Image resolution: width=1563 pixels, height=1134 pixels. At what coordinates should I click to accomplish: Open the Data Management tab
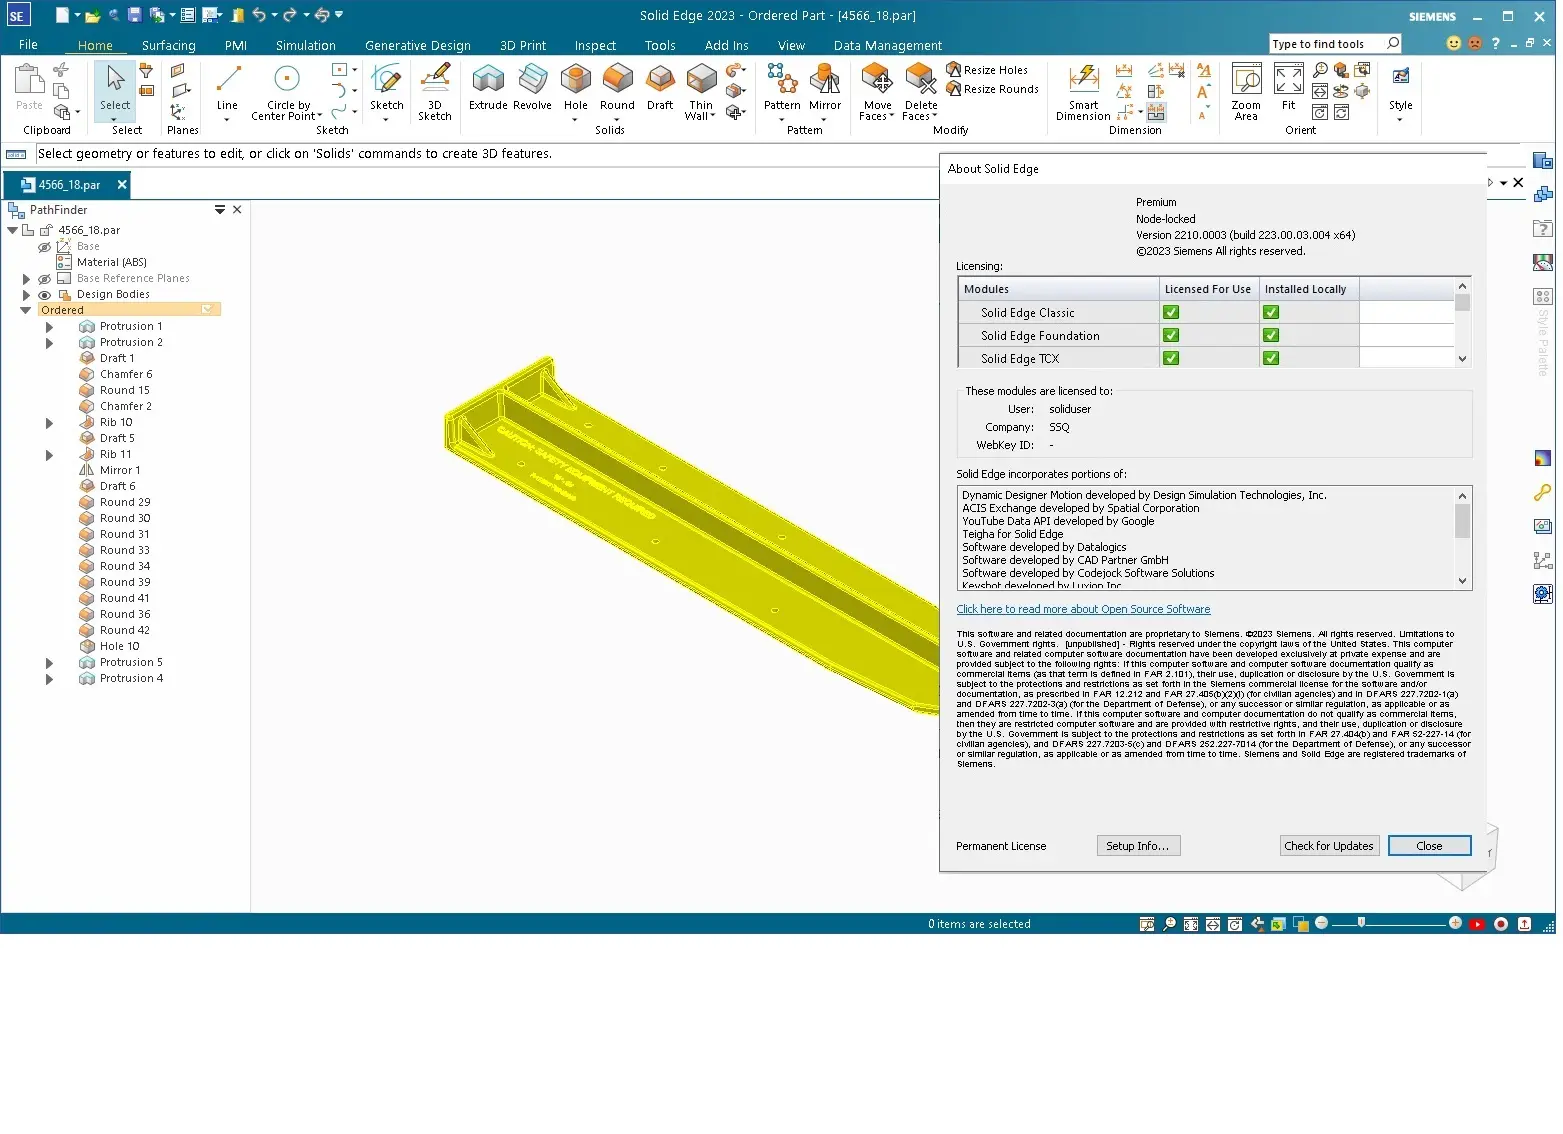(887, 45)
